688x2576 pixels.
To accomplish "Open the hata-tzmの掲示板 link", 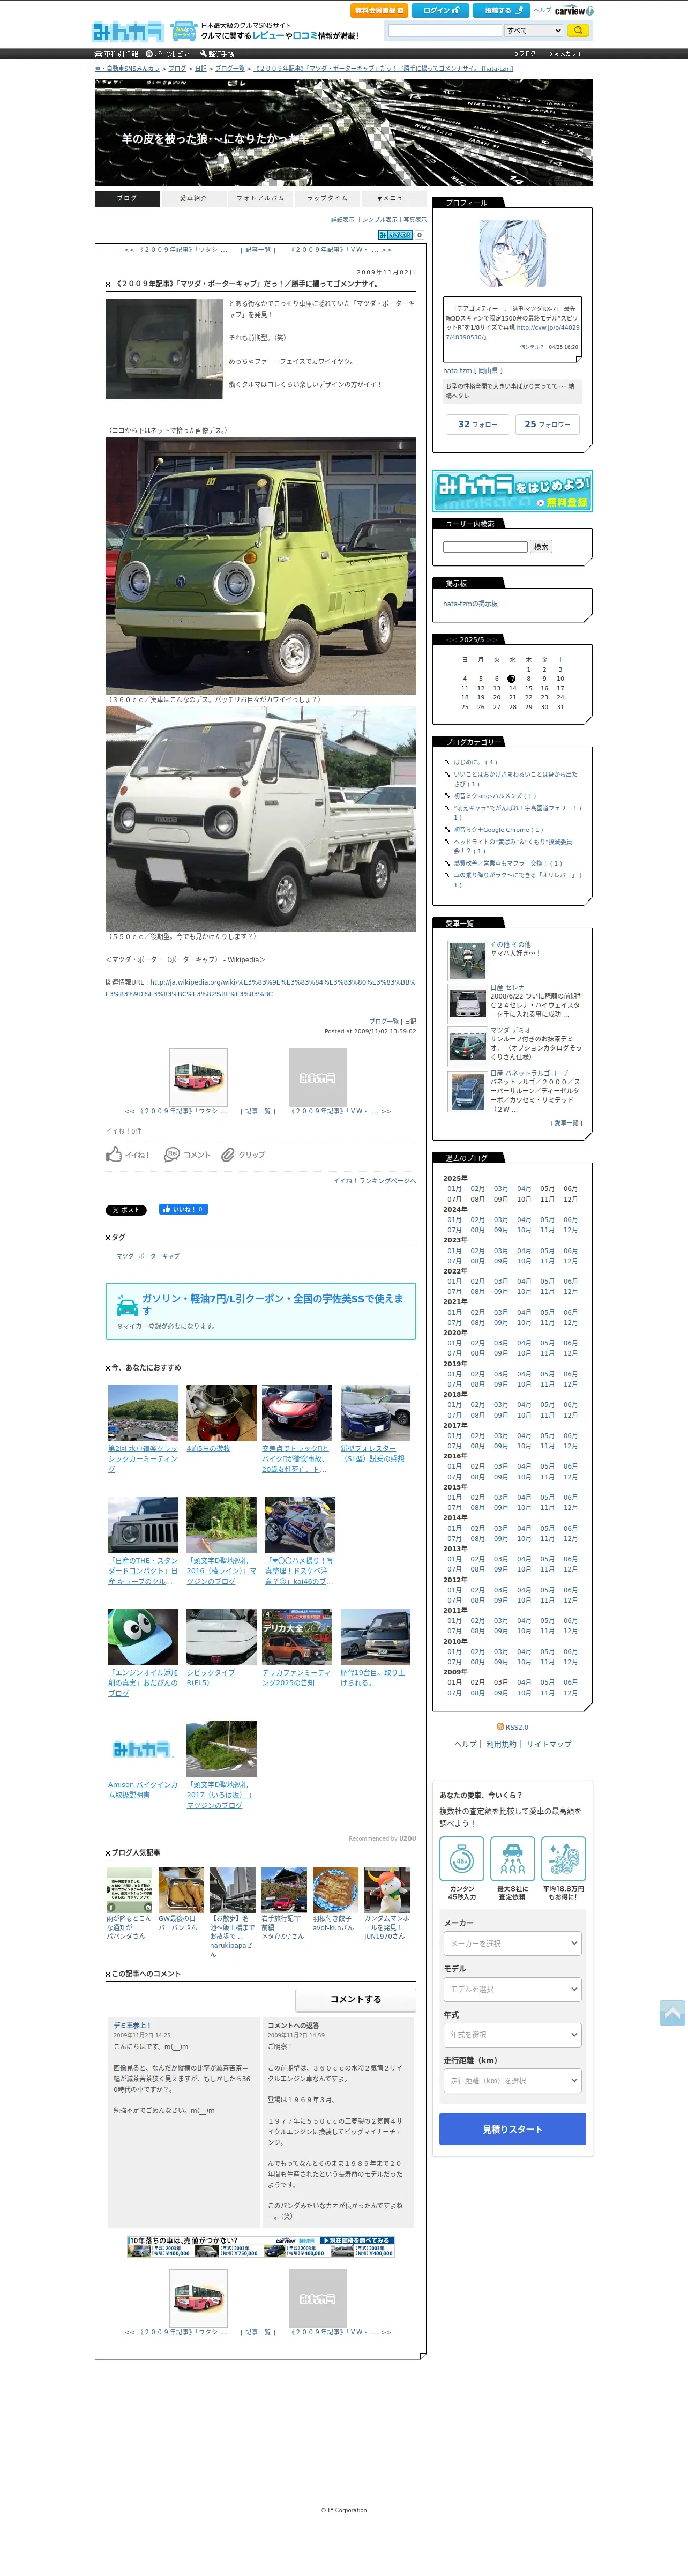I will click(x=470, y=604).
